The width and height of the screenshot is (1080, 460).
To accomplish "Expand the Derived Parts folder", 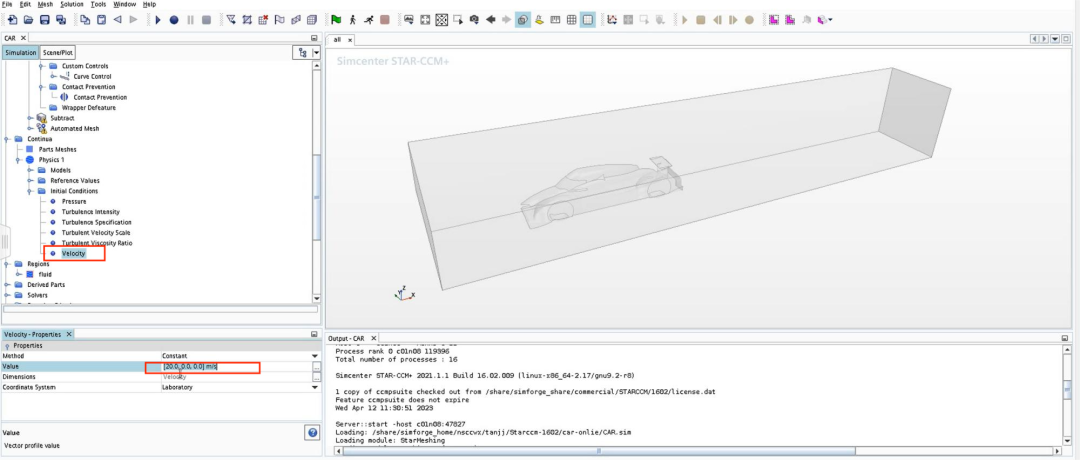I will 7,284.
